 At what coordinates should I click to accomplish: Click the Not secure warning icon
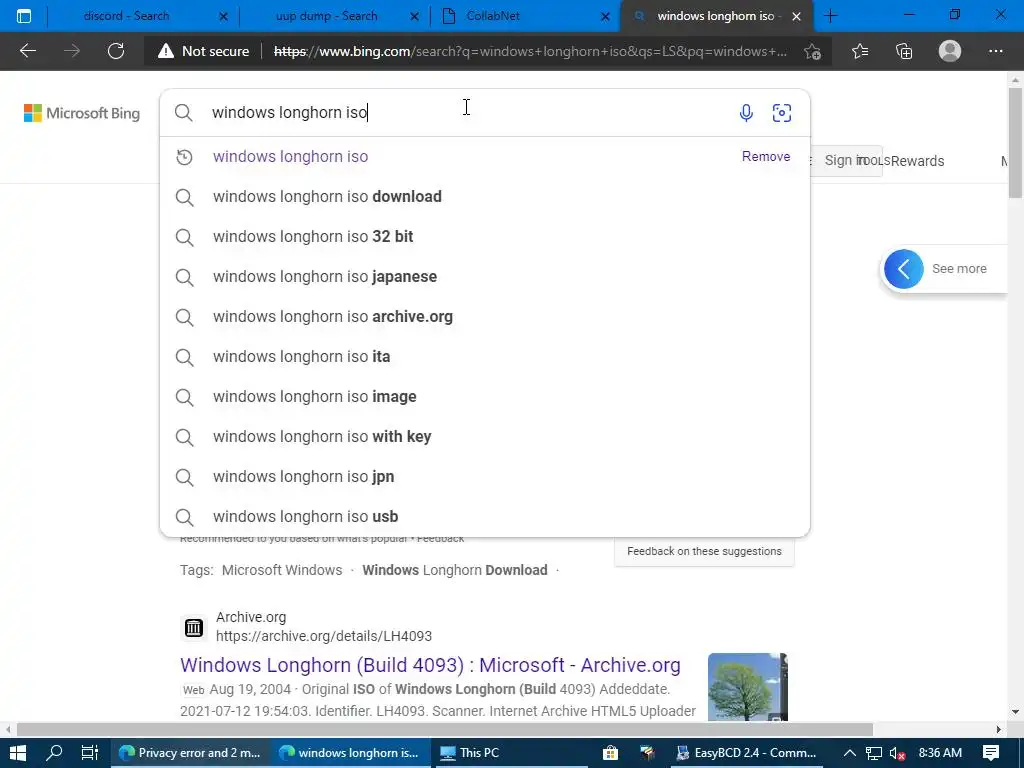(x=166, y=51)
